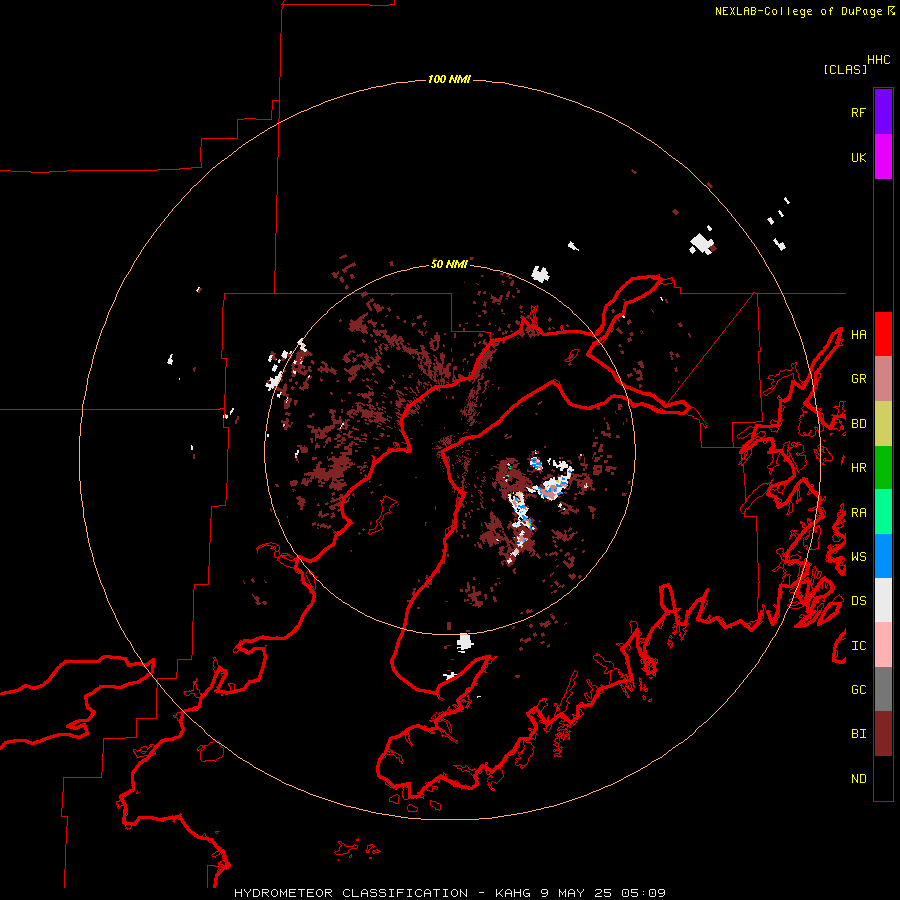The width and height of the screenshot is (900, 900).
Task: Click the RF purple legend swatch
Action: click(883, 112)
